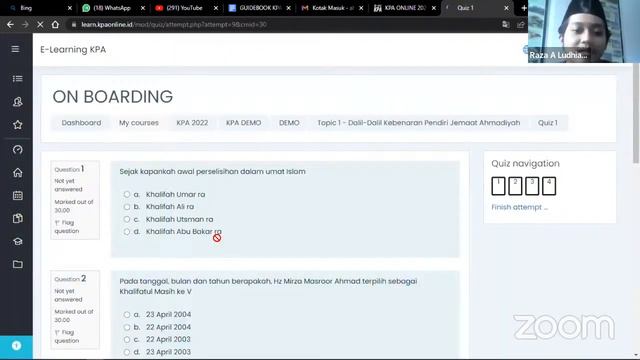Open Dashboard breadcrumb link
The image size is (640, 360).
coord(81,123)
